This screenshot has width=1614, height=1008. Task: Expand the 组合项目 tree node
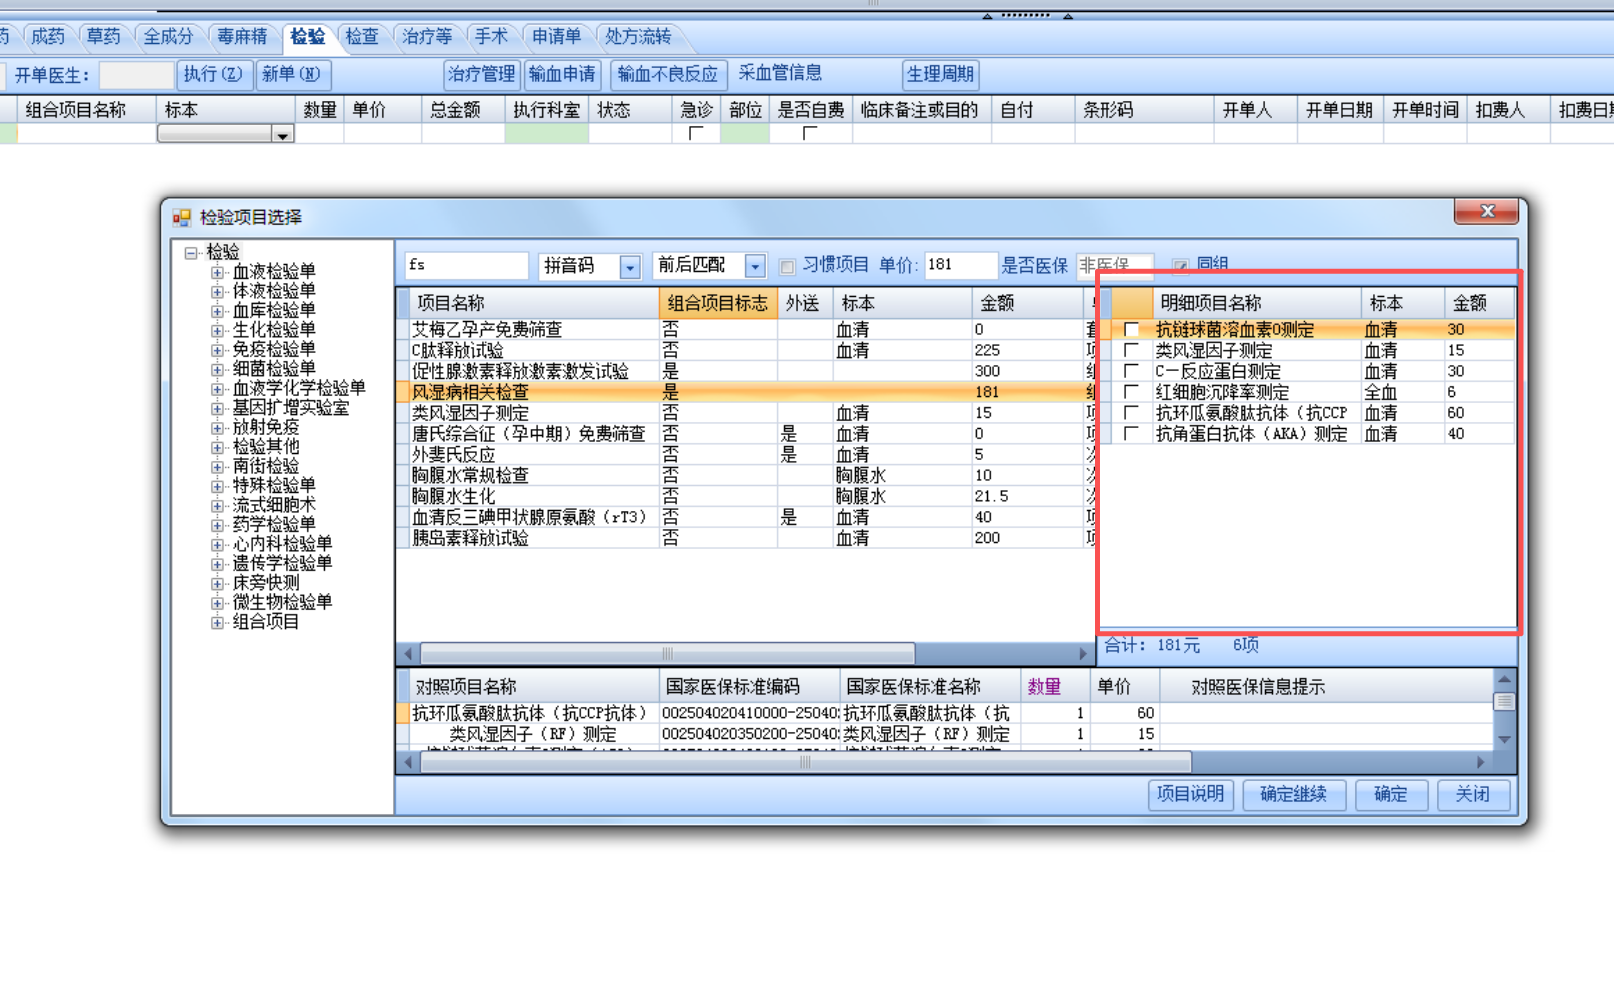pyautogui.click(x=217, y=622)
